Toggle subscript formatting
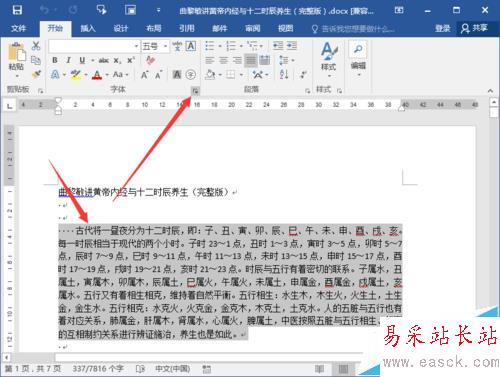This screenshot has width=500, height=377. pos(117,61)
